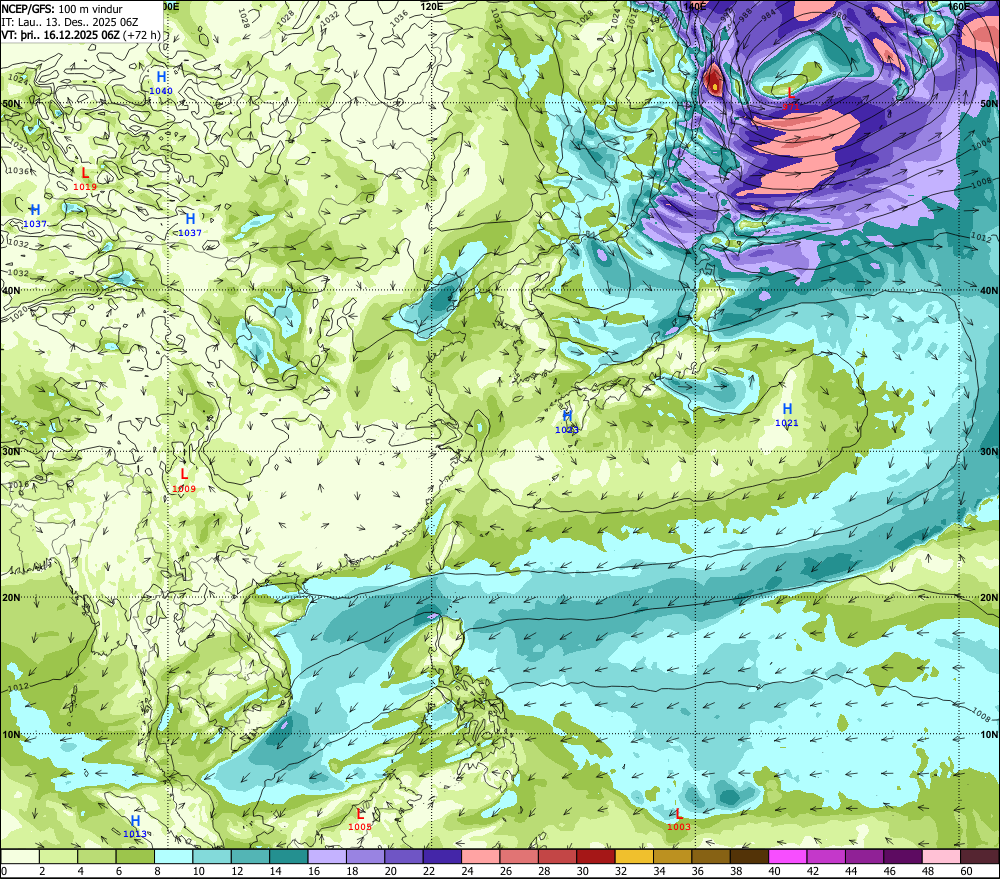Viewport: 1000px width, 879px height.
Task: Select the 38–40 dark brown legend swatch
Action: (749, 856)
